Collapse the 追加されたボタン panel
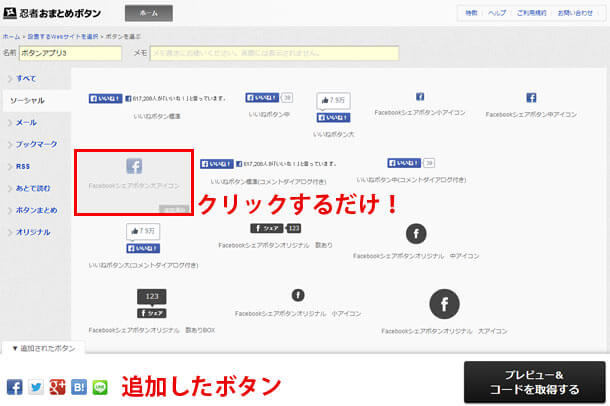Image resolution: width=610 pixels, height=406 pixels. click(44, 348)
